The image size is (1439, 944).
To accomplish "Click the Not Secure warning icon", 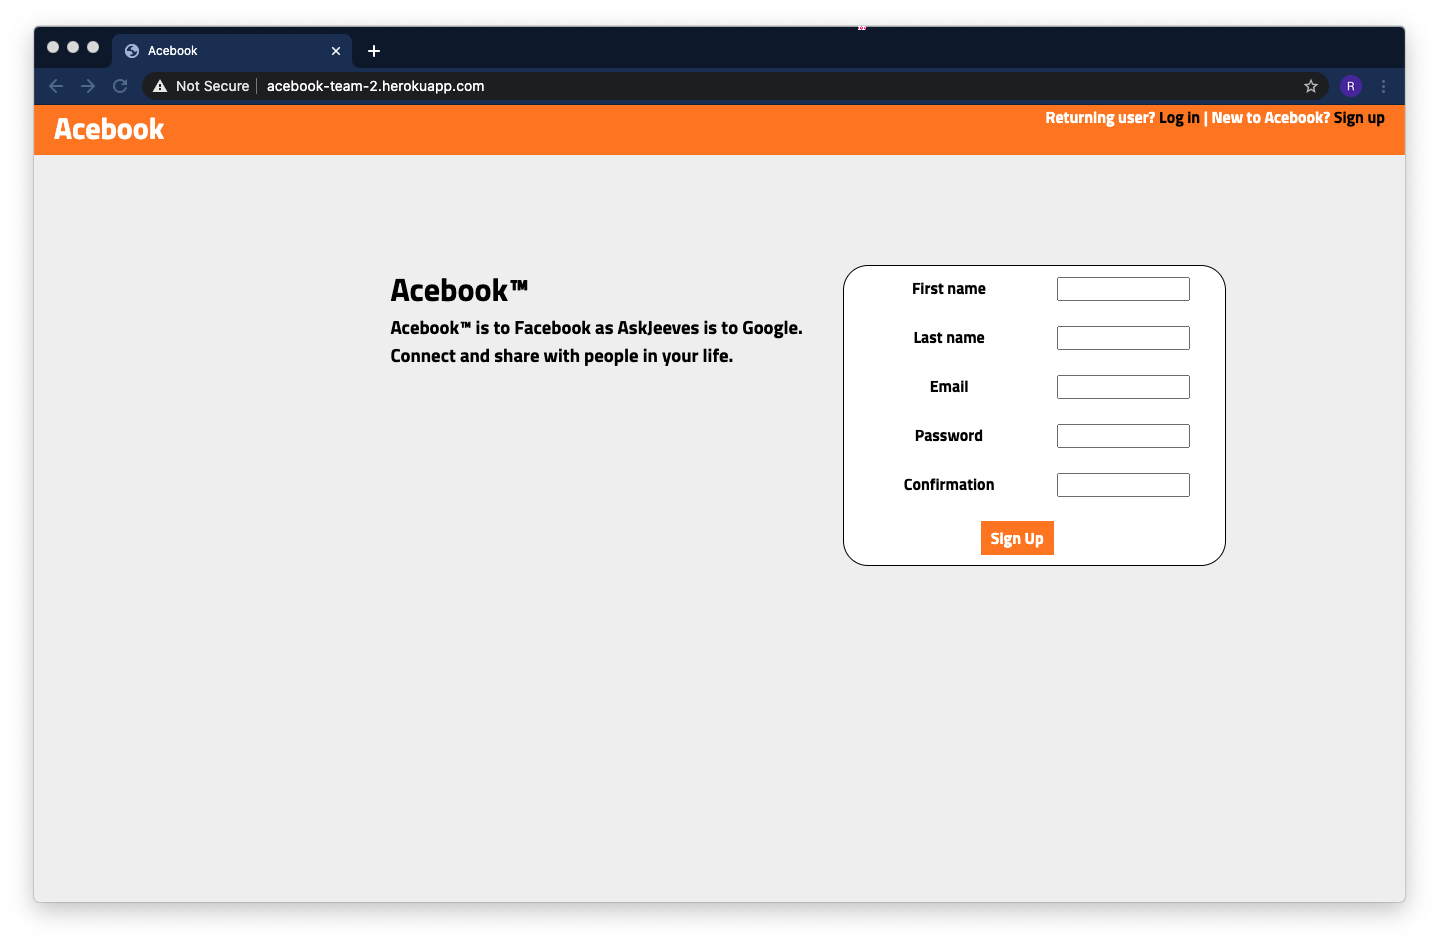I will [160, 86].
